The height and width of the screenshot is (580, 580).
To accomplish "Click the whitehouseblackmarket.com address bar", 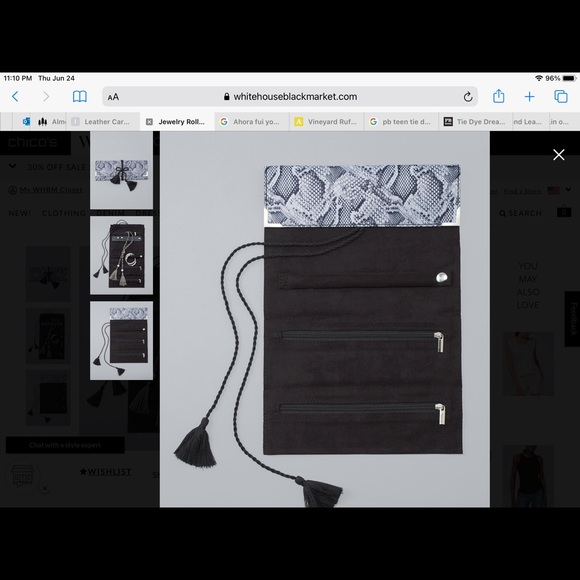I will 290,97.
